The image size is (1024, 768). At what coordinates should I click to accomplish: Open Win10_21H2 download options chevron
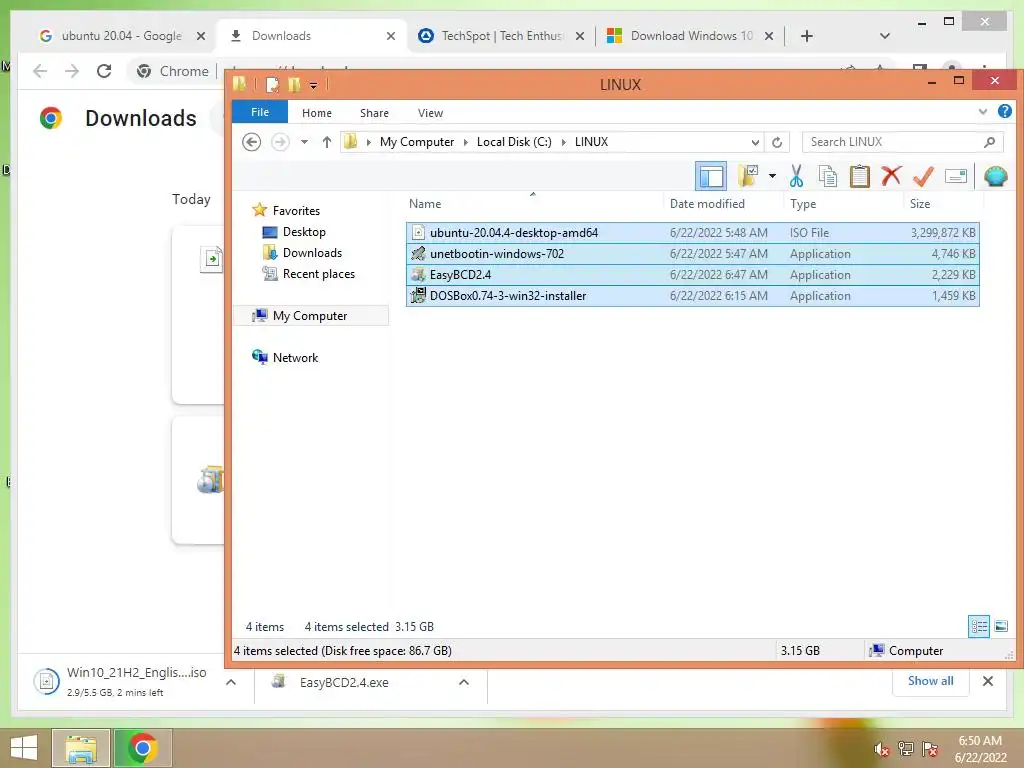tap(231, 682)
